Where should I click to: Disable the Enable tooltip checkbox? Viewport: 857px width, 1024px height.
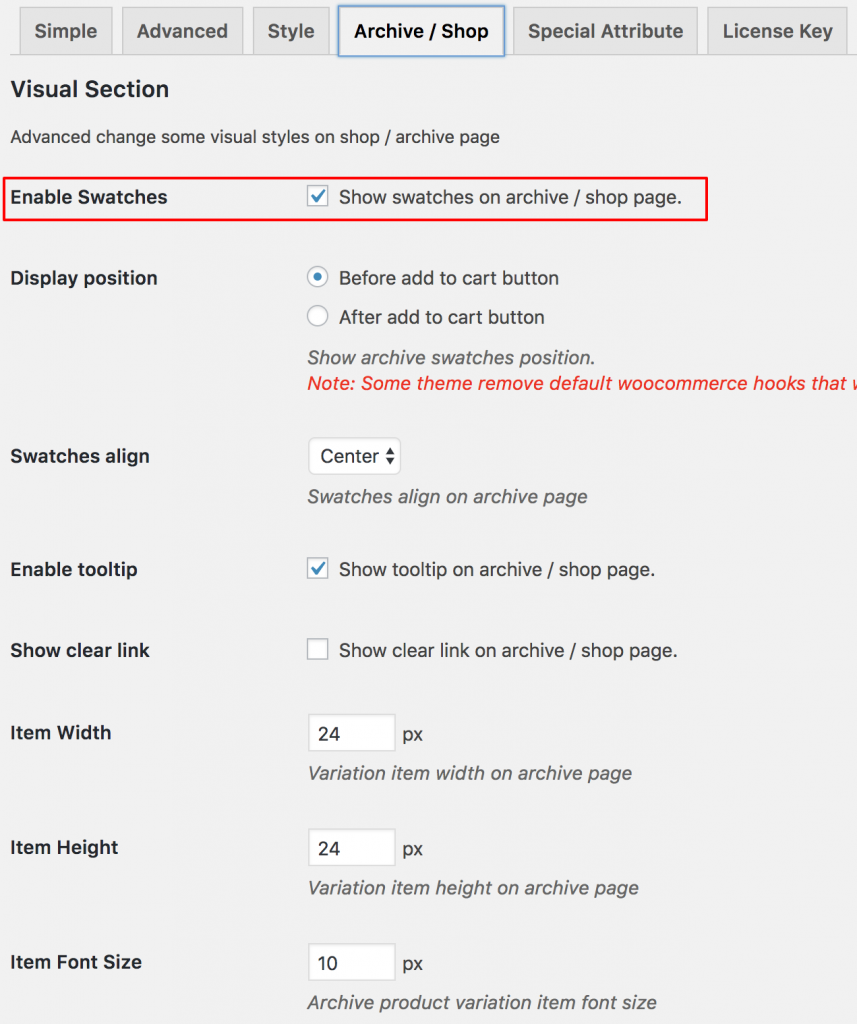pyautogui.click(x=317, y=568)
